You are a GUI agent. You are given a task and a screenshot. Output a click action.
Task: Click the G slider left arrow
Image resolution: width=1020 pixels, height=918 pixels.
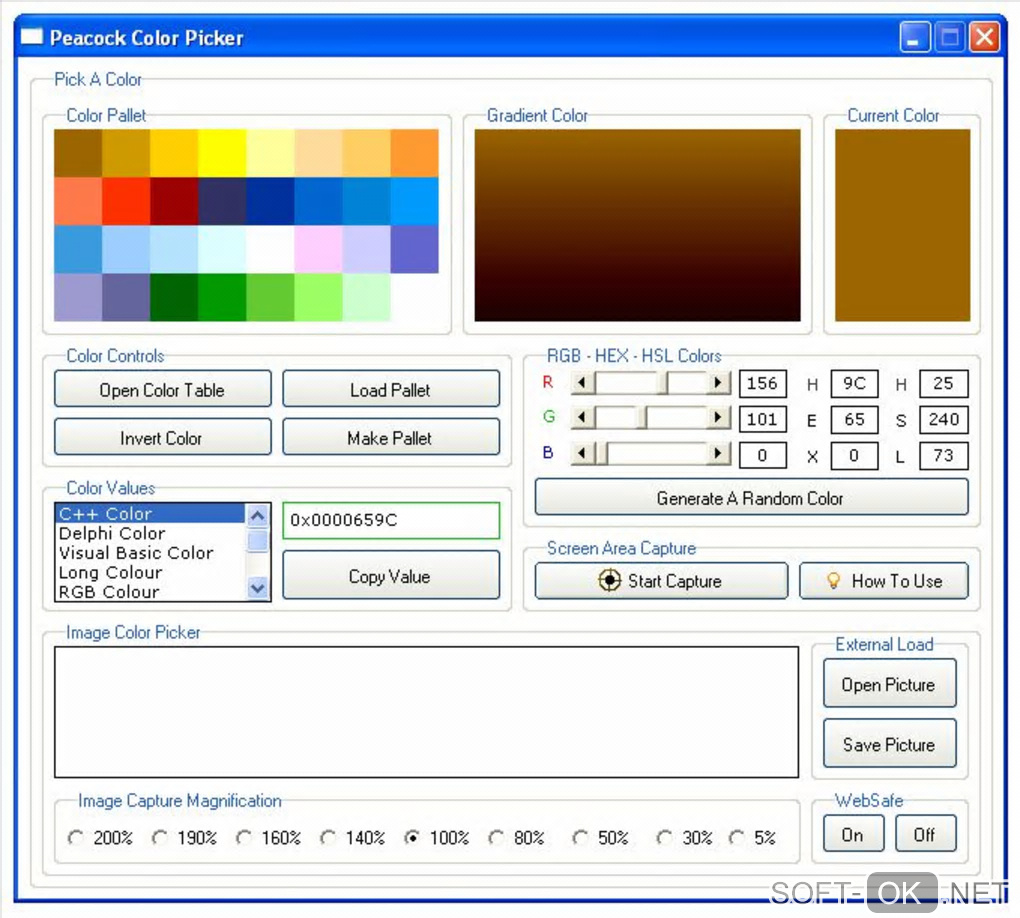[x=584, y=417]
